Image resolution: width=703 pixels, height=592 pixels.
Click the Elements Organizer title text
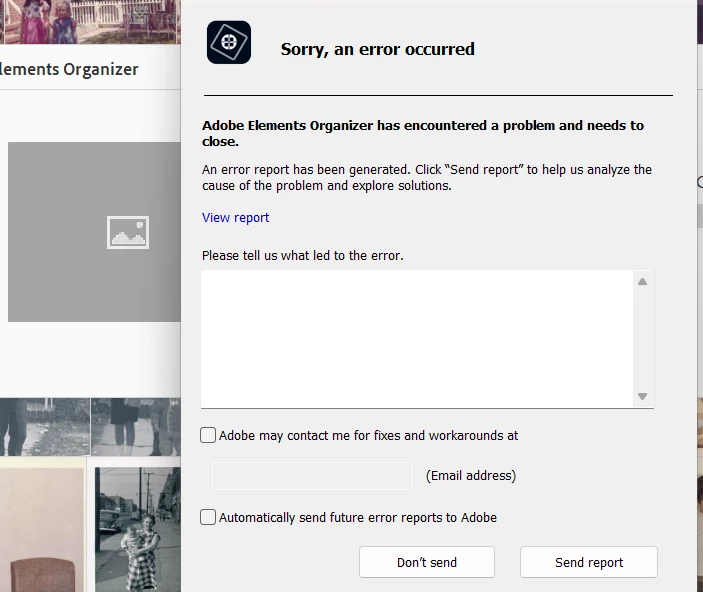(x=69, y=70)
